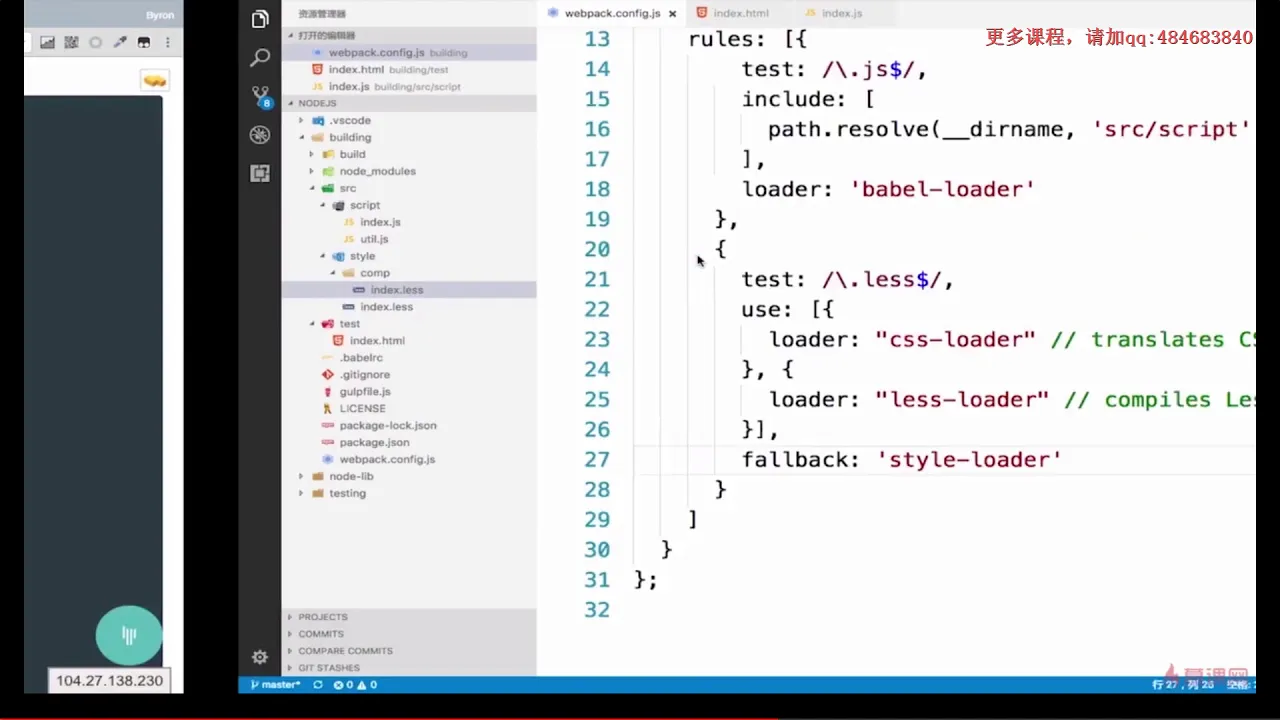Open the Manage gear icon in the activity bar
This screenshot has height=720, width=1280.
[260, 657]
